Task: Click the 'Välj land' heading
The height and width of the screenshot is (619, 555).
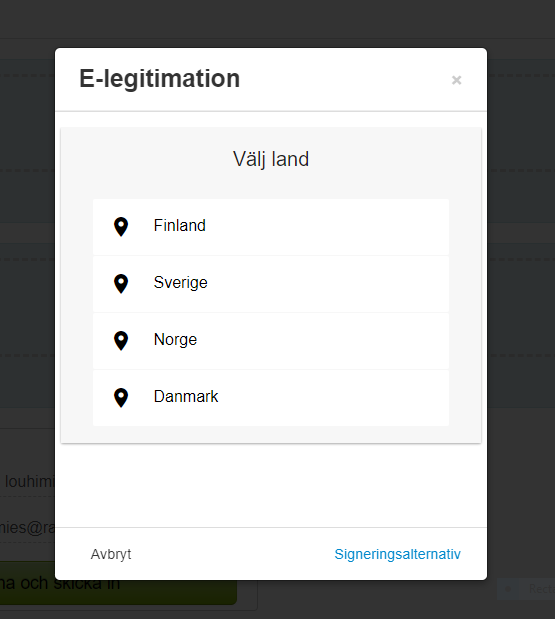Action: (x=271, y=159)
